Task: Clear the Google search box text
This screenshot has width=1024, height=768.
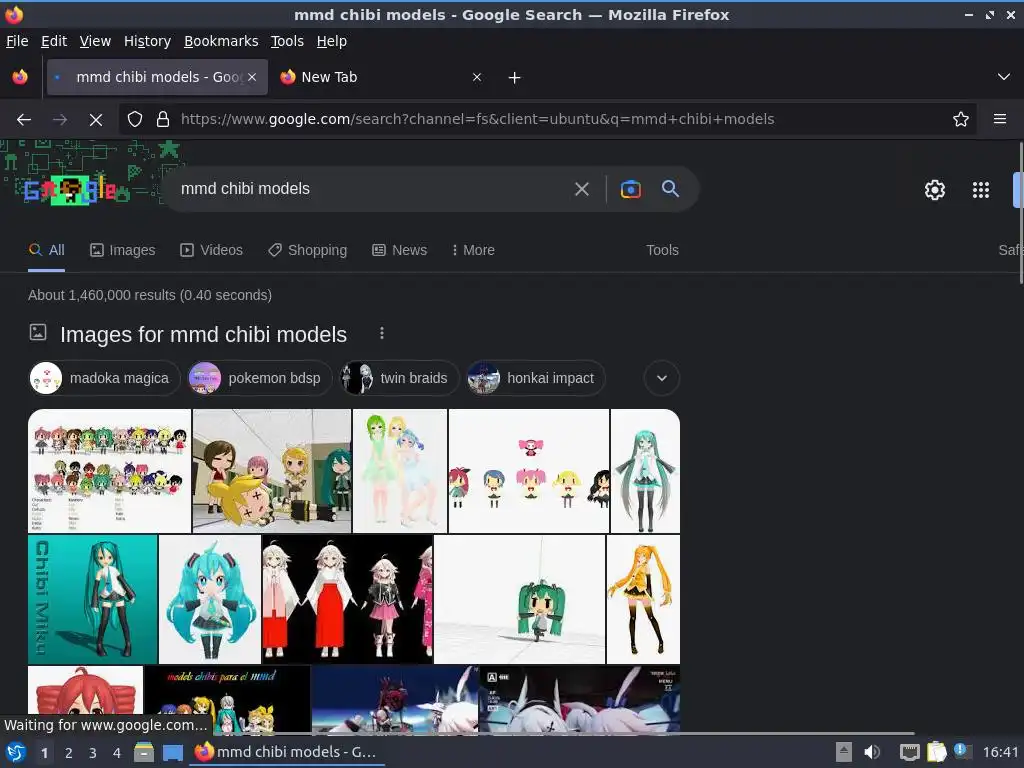Action: pyautogui.click(x=581, y=189)
